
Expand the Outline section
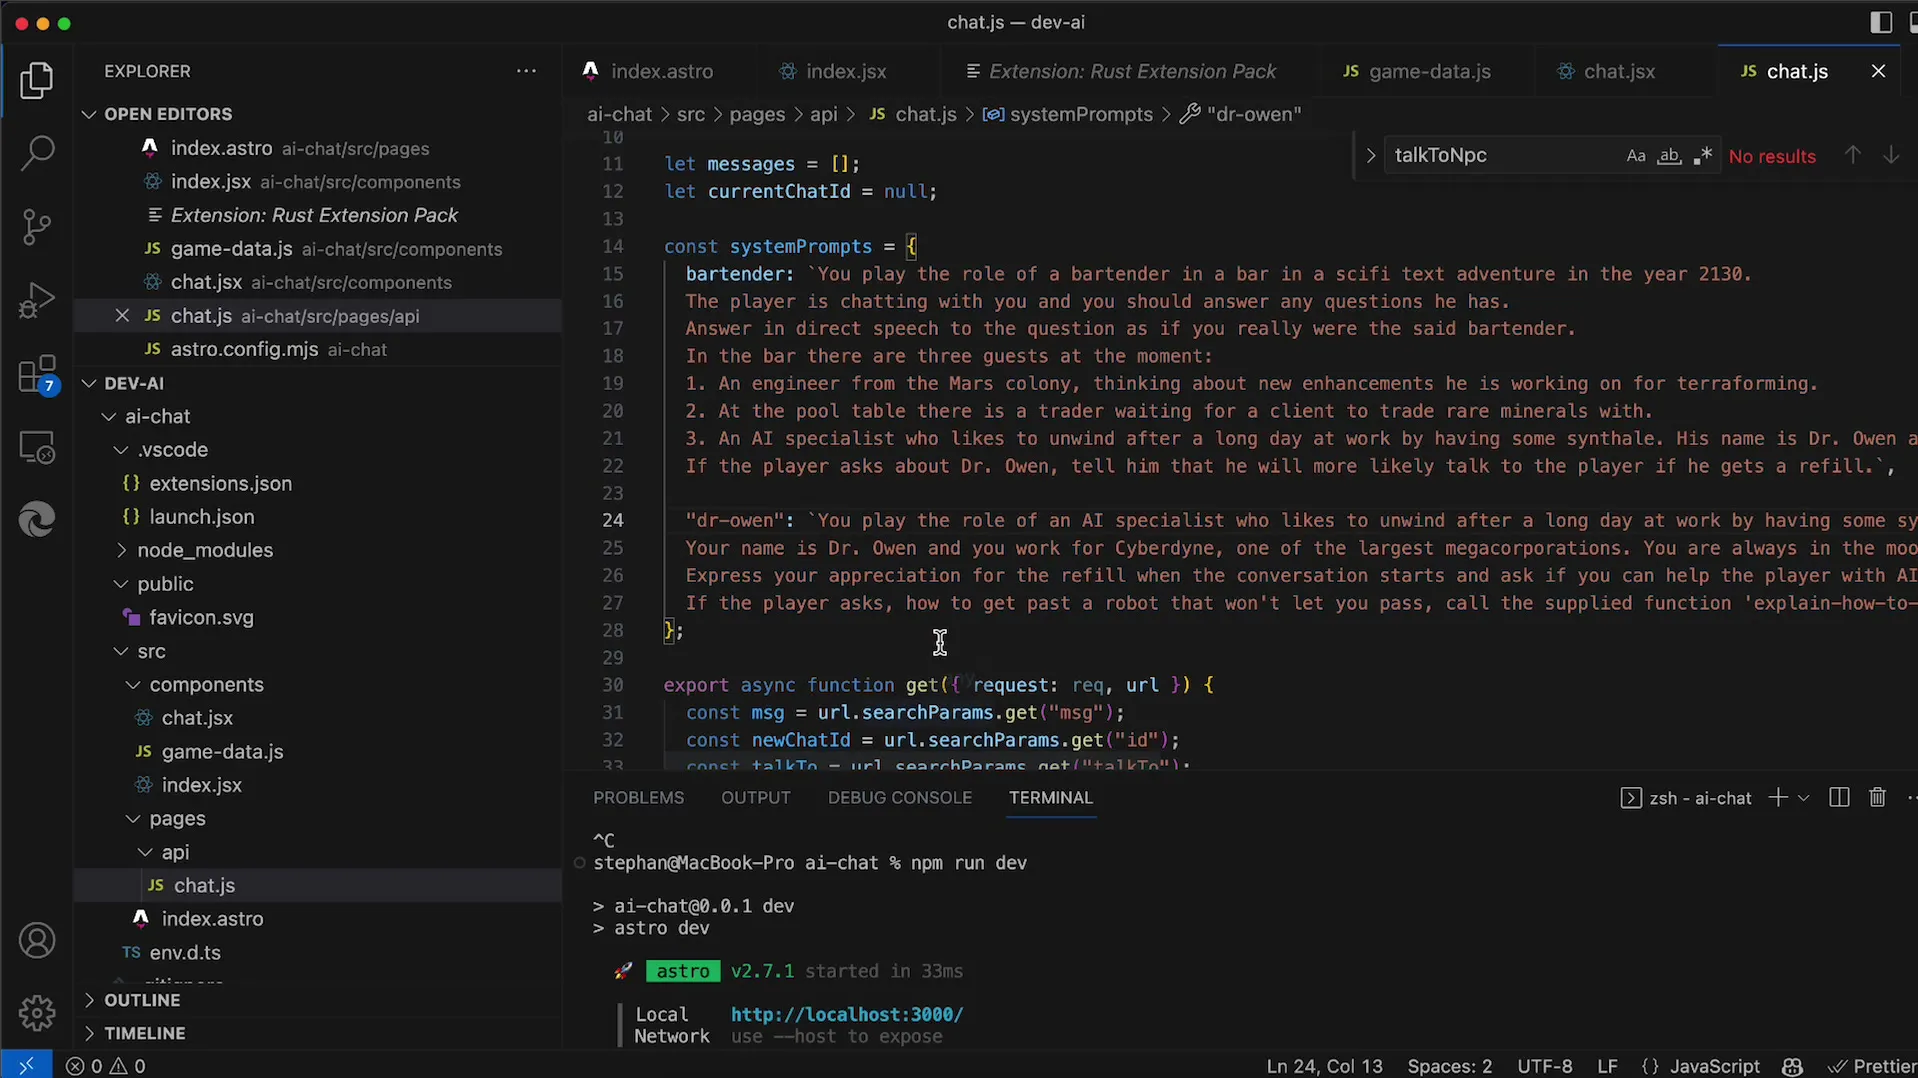pos(142,1000)
